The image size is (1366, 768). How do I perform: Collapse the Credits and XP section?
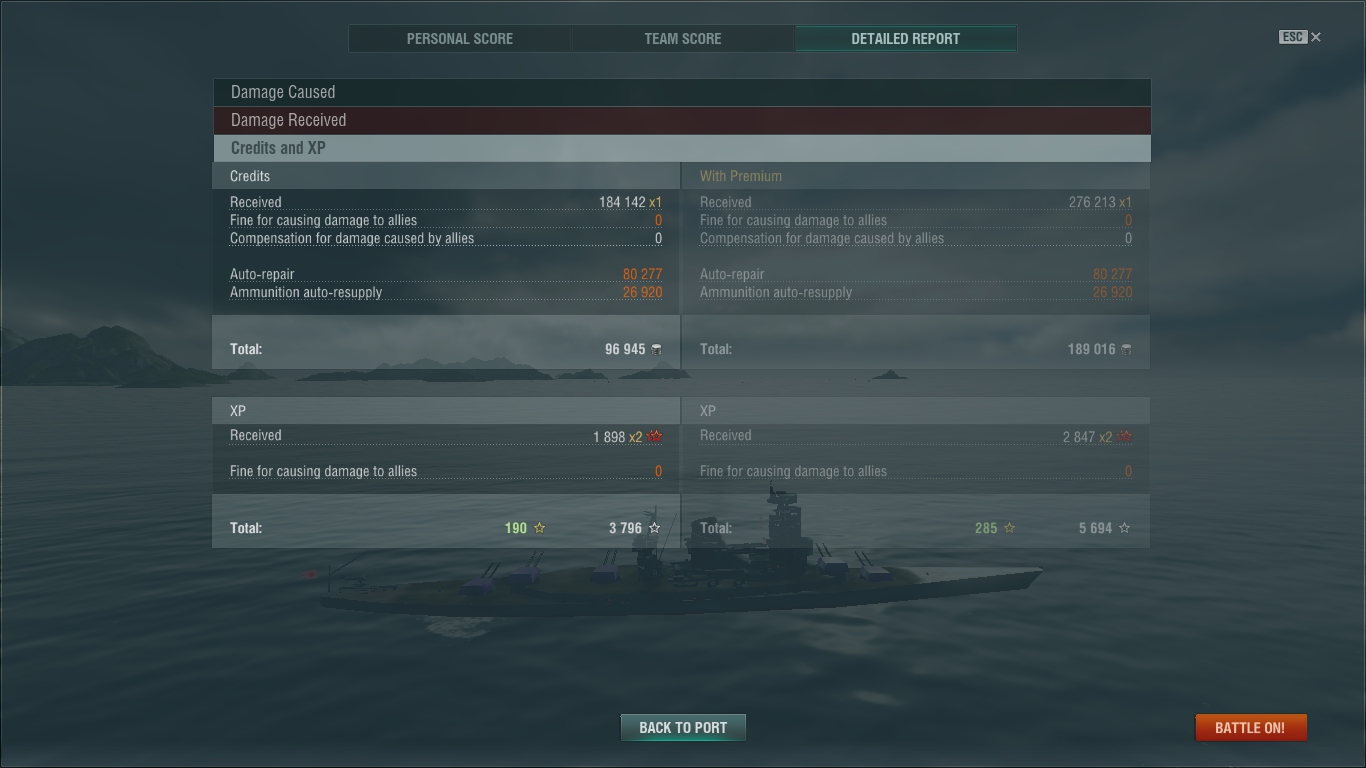point(681,148)
